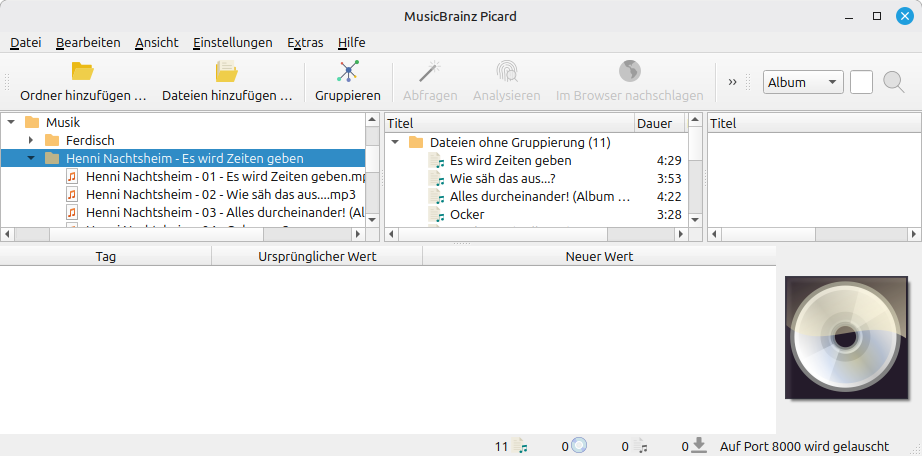
Task: Expand the Ferdisch folder
Action: 31,140
